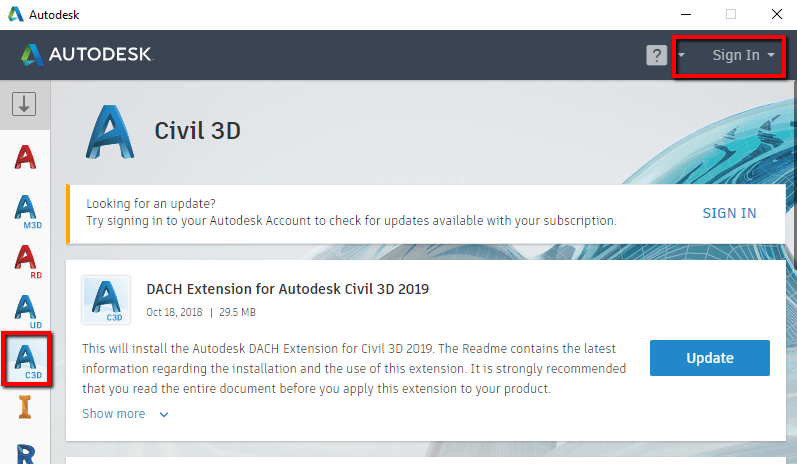Select the Revit product icon in sidebar
Screen dimensions: 797x464
[26, 452]
